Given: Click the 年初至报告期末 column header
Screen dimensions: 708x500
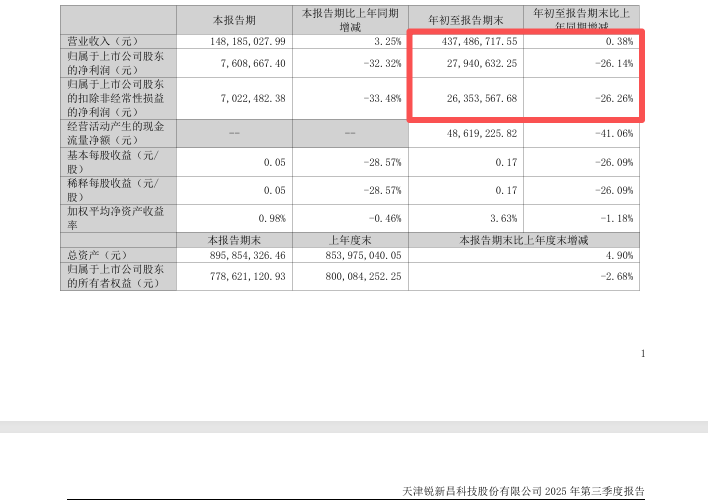Looking at the screenshot, I should point(466,20).
